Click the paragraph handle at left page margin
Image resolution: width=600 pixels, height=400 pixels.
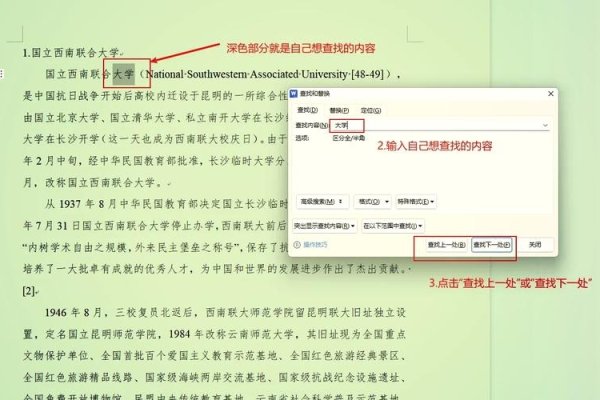[2, 74]
